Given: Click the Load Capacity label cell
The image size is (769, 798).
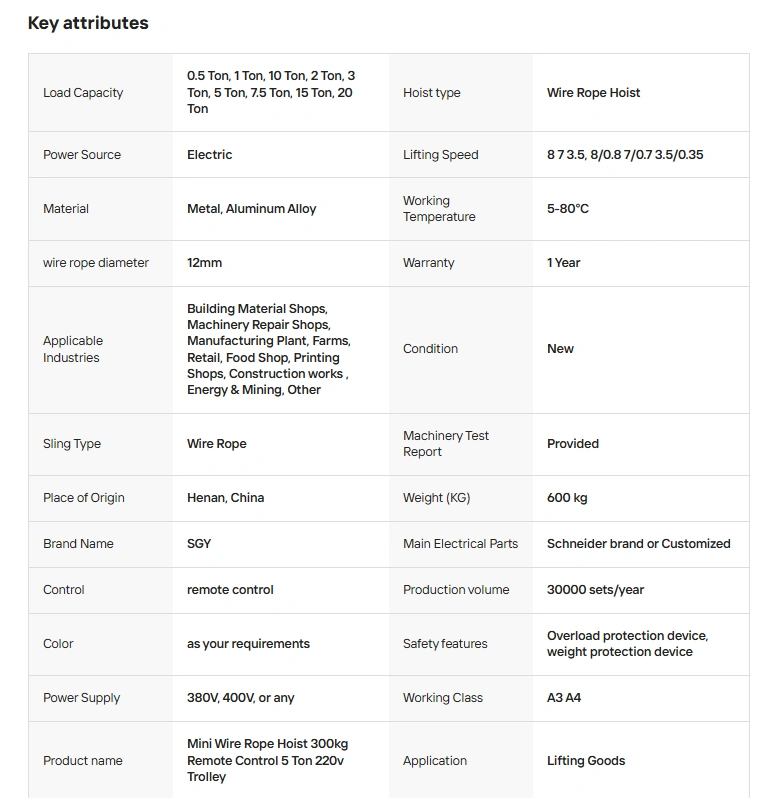Looking at the screenshot, I should point(83,93).
